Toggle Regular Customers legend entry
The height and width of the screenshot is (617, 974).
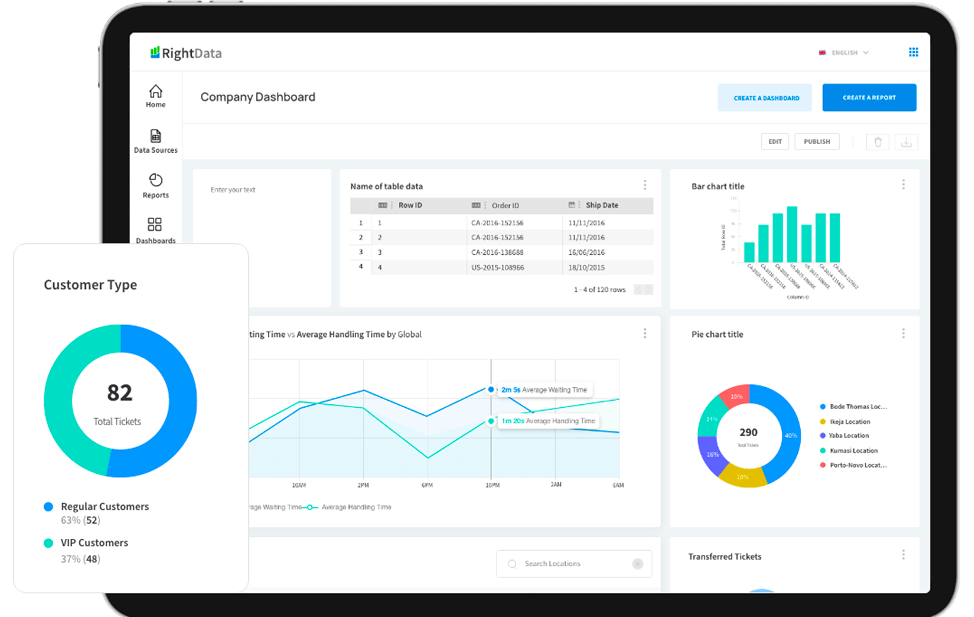click(x=96, y=506)
